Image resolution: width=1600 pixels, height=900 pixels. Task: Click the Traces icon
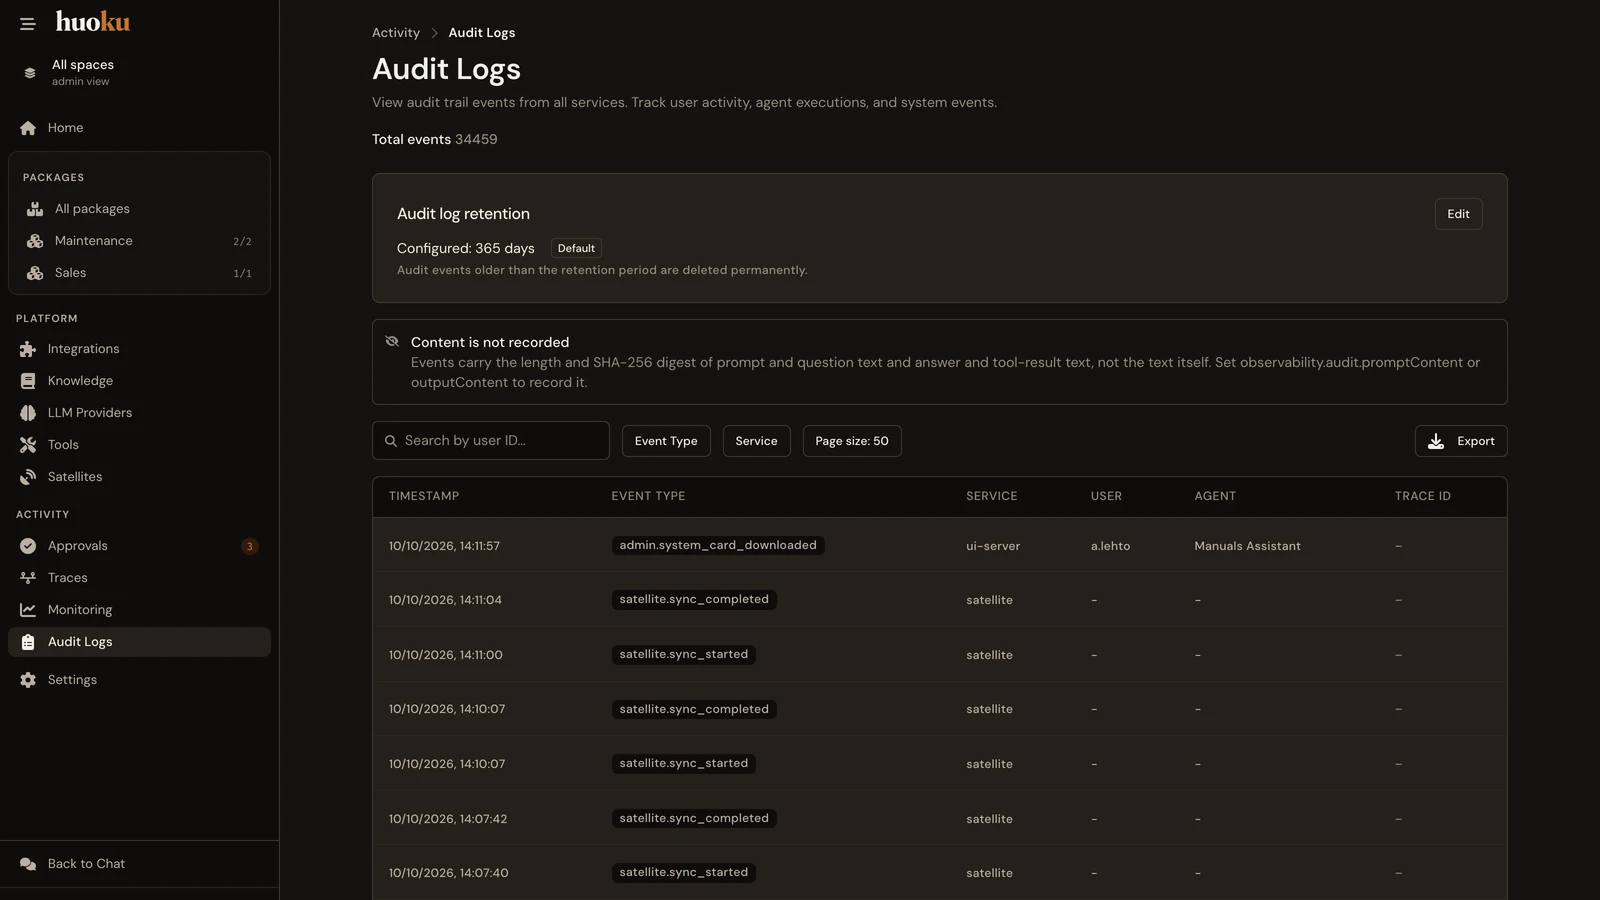28,578
